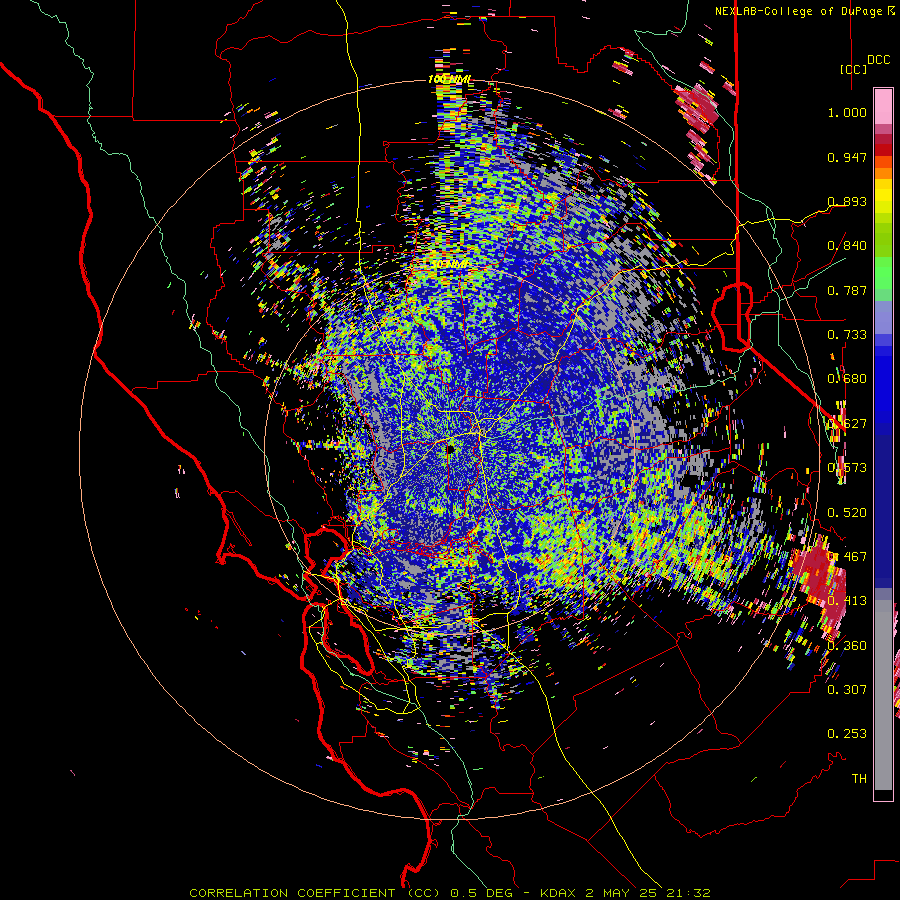Select the 0.680 scale value
The image size is (900, 900).
(x=847, y=379)
